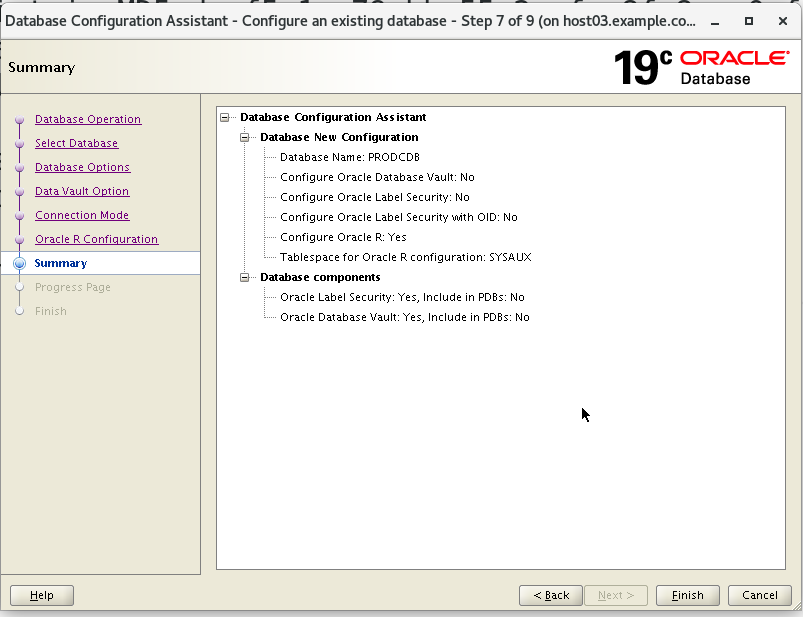This screenshot has width=803, height=617.
Task: Go to Database Operation step
Action: click(88, 119)
